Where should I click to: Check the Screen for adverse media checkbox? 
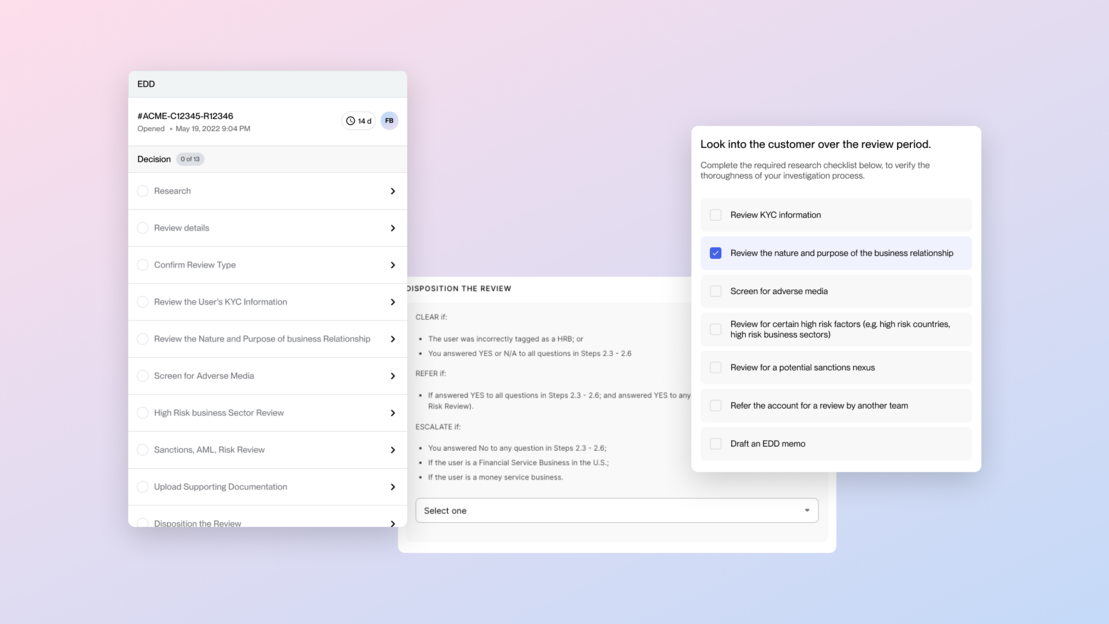(716, 291)
